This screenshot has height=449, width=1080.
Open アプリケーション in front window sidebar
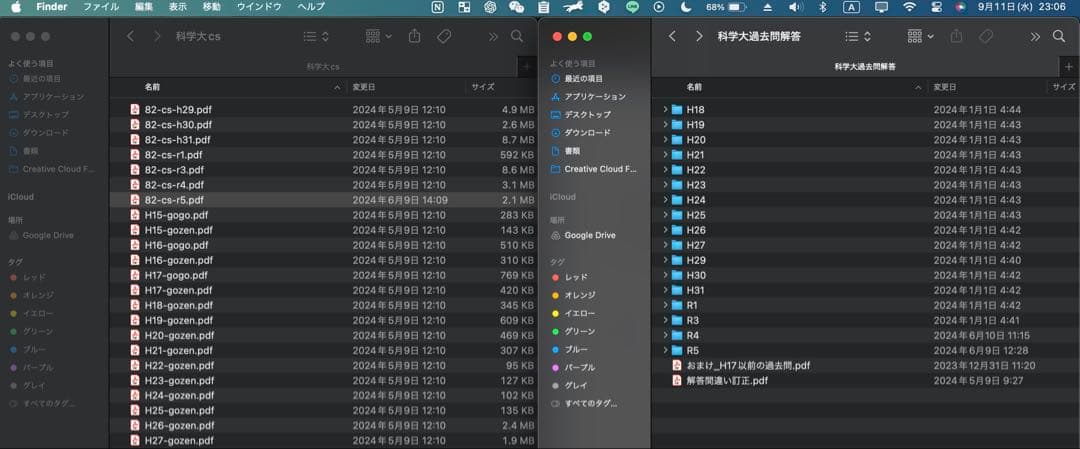588,96
